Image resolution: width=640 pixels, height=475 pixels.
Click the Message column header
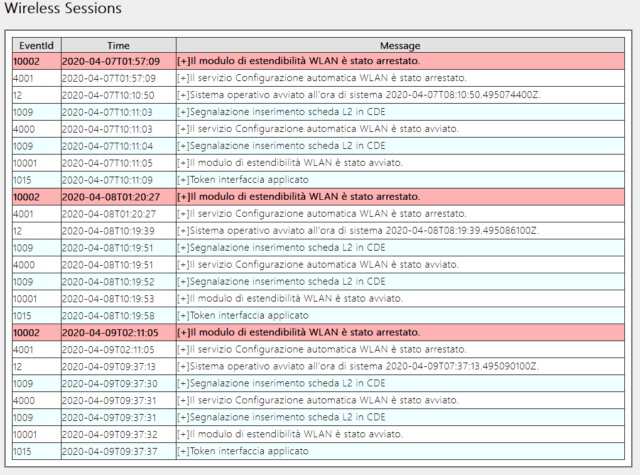coord(400,45)
